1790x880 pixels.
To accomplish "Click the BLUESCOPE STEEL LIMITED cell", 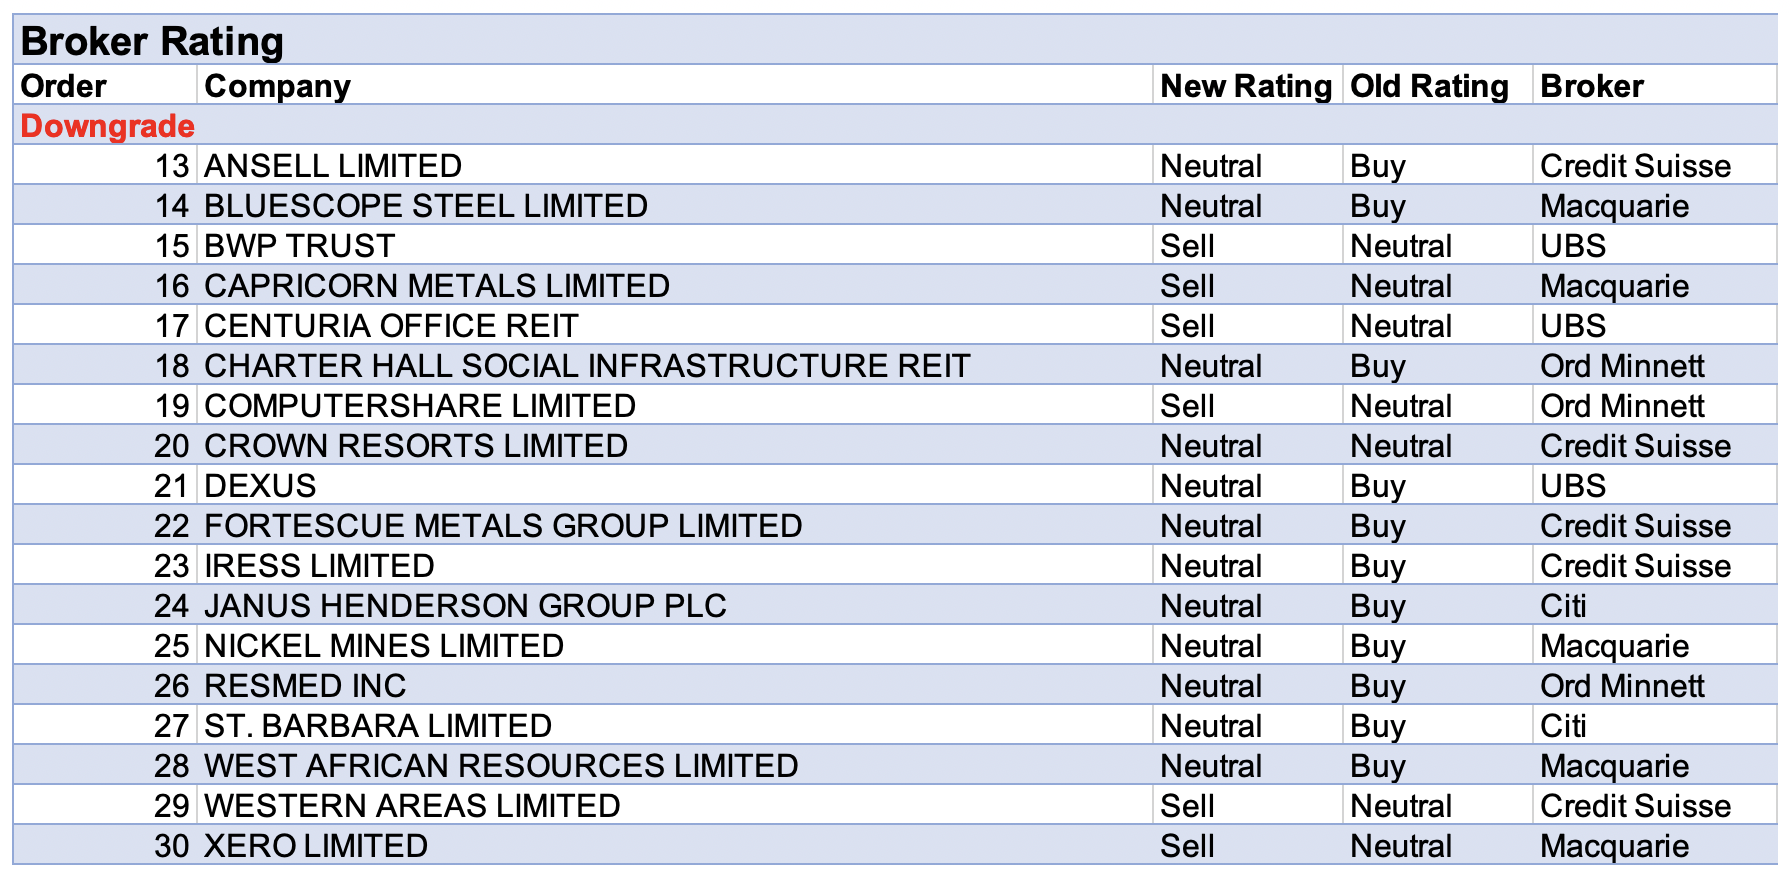I will click(425, 206).
